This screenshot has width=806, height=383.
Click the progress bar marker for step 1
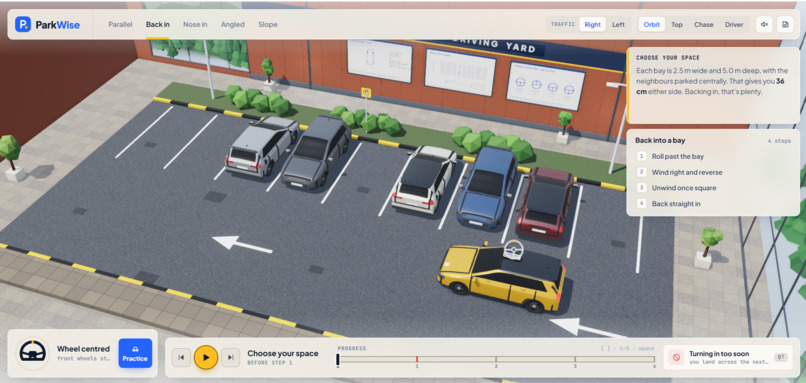pyautogui.click(x=417, y=359)
